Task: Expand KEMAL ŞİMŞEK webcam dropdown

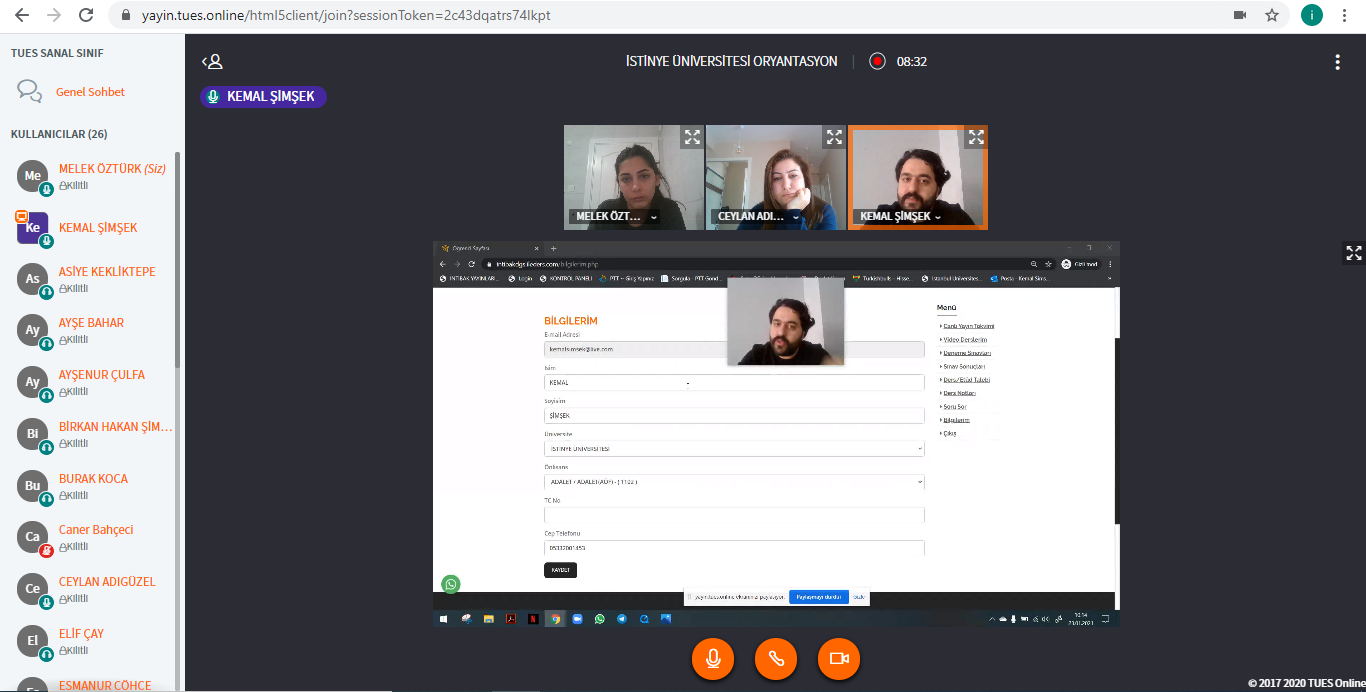Action: click(x=938, y=217)
